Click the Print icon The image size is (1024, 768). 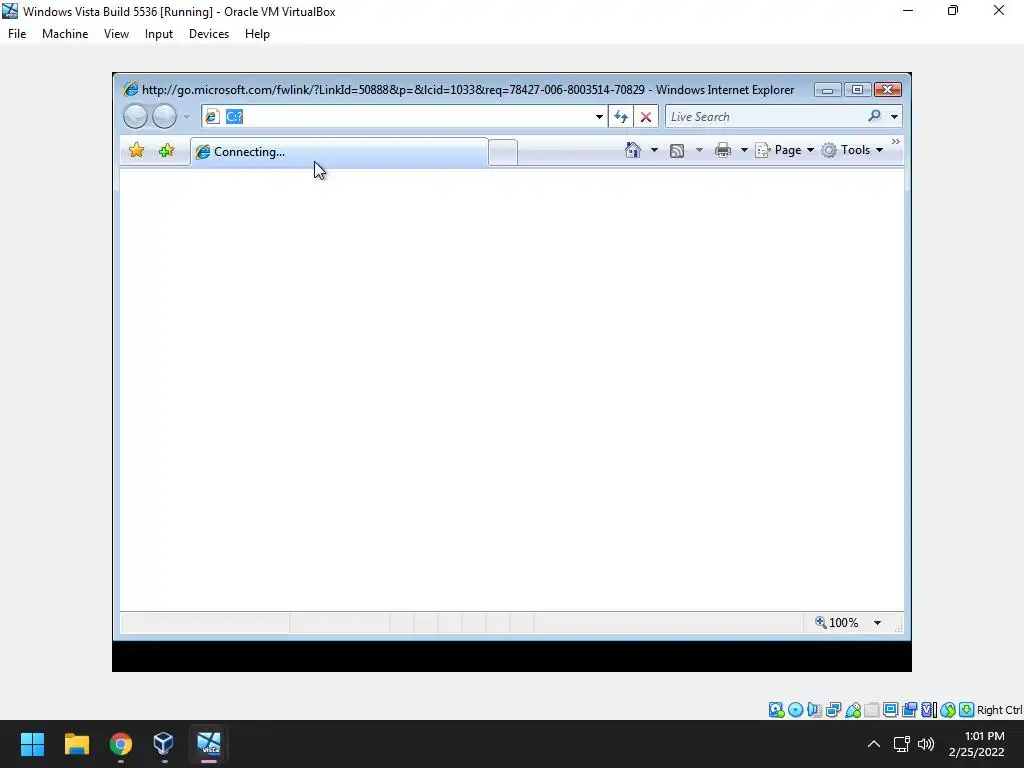(x=722, y=151)
